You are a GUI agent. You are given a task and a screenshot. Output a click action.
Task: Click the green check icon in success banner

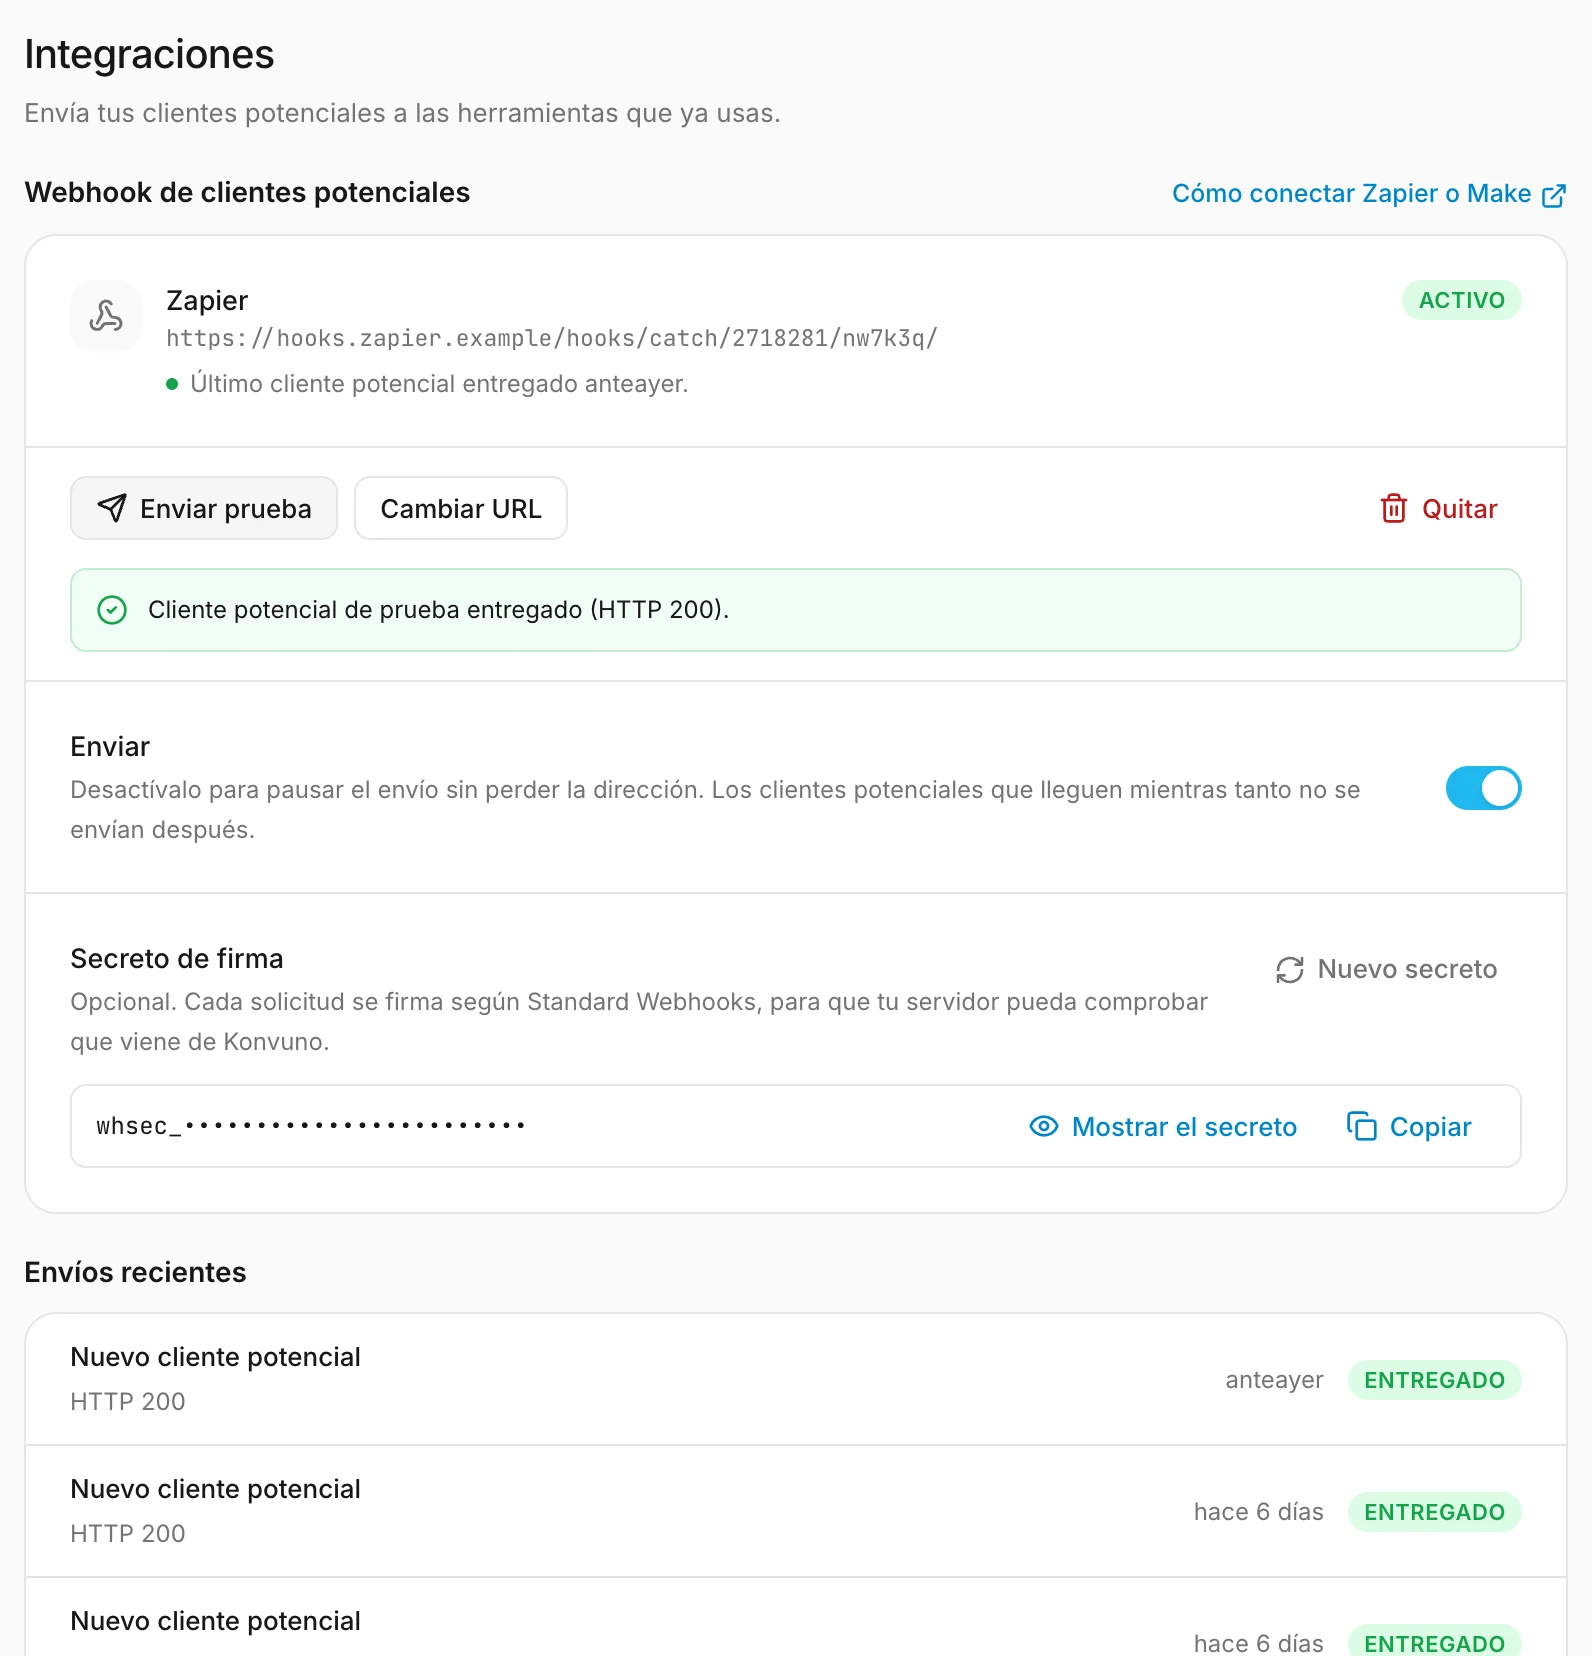112,610
